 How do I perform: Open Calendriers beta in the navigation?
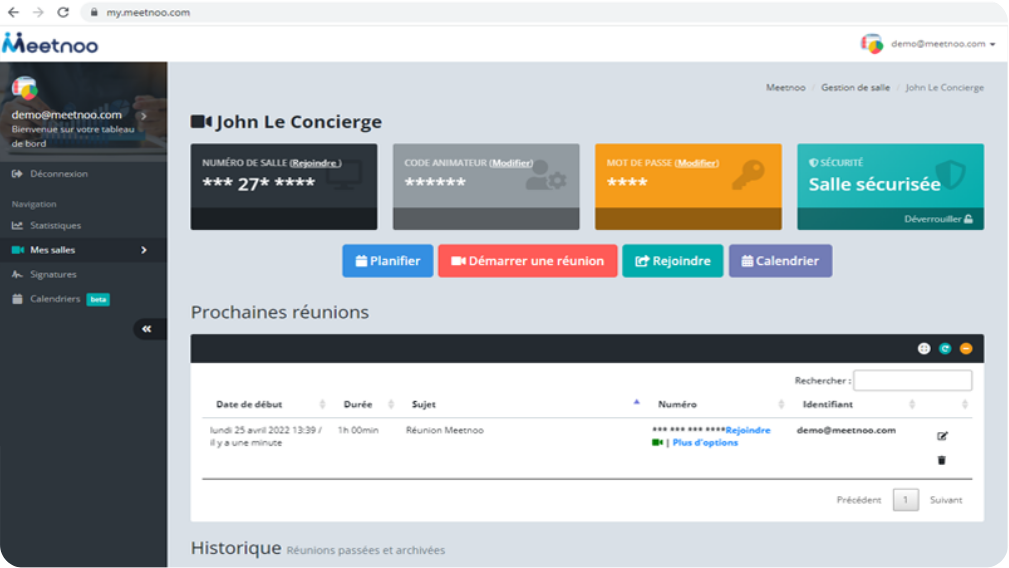[x=60, y=299]
